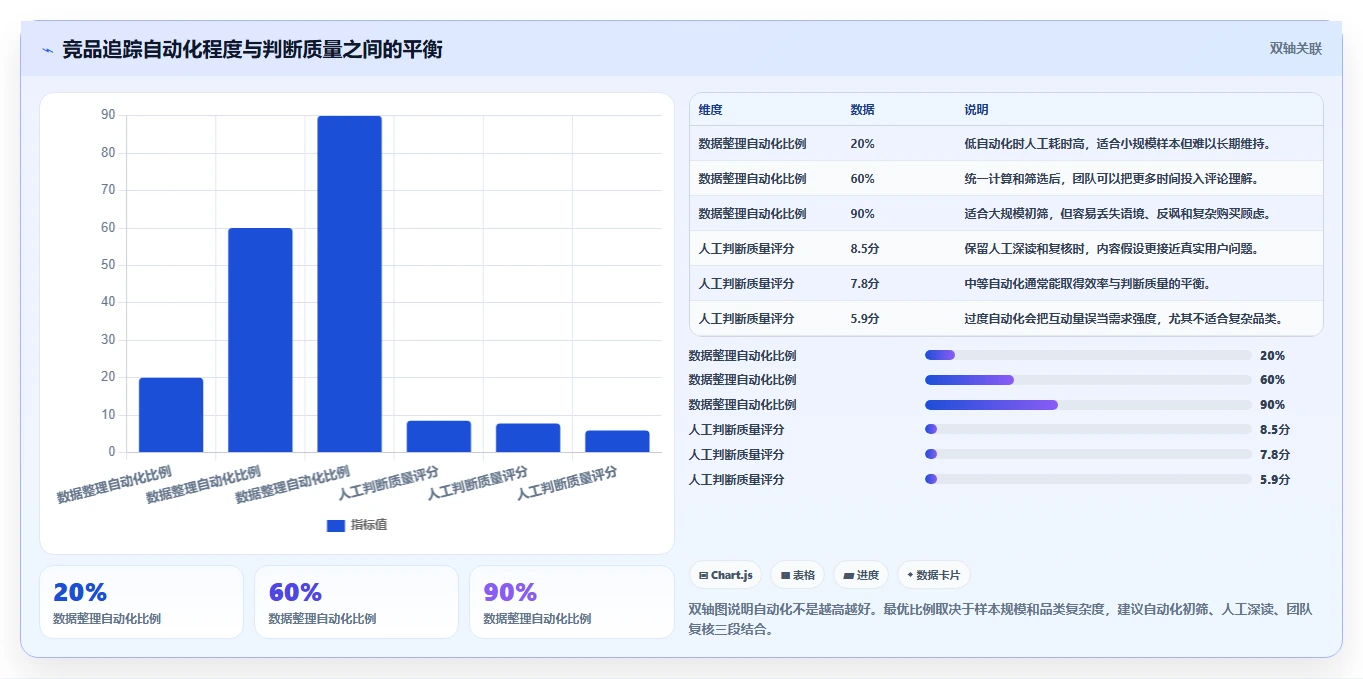Viewport: 1363px width, 679px height.
Task: Click the description starting 过度自动化会把互动量
Action: point(1123,319)
